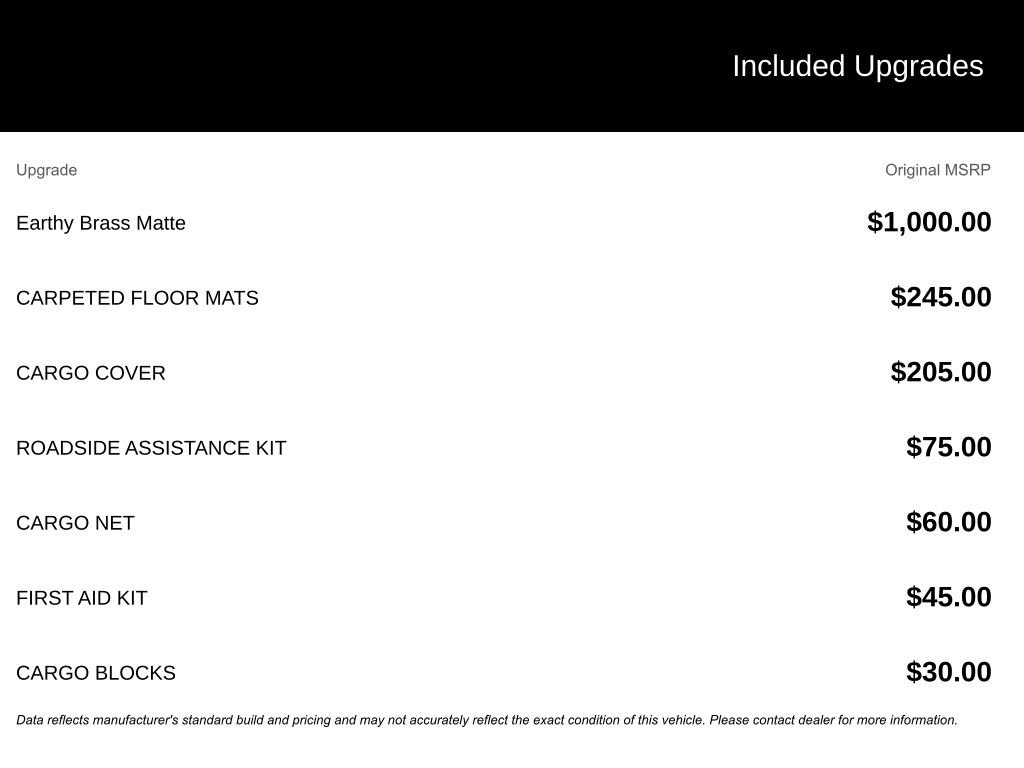This screenshot has width=1024, height=768.
Task: Click the "Data reflects manufacturer's" disclaimer sentence
Action: click(x=360, y=720)
